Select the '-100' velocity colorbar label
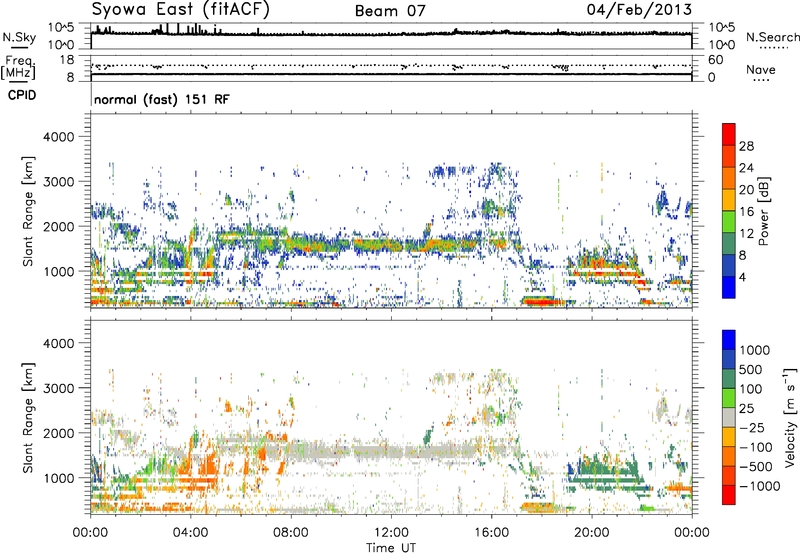Viewport: 800px width, 554px height. pos(755,447)
